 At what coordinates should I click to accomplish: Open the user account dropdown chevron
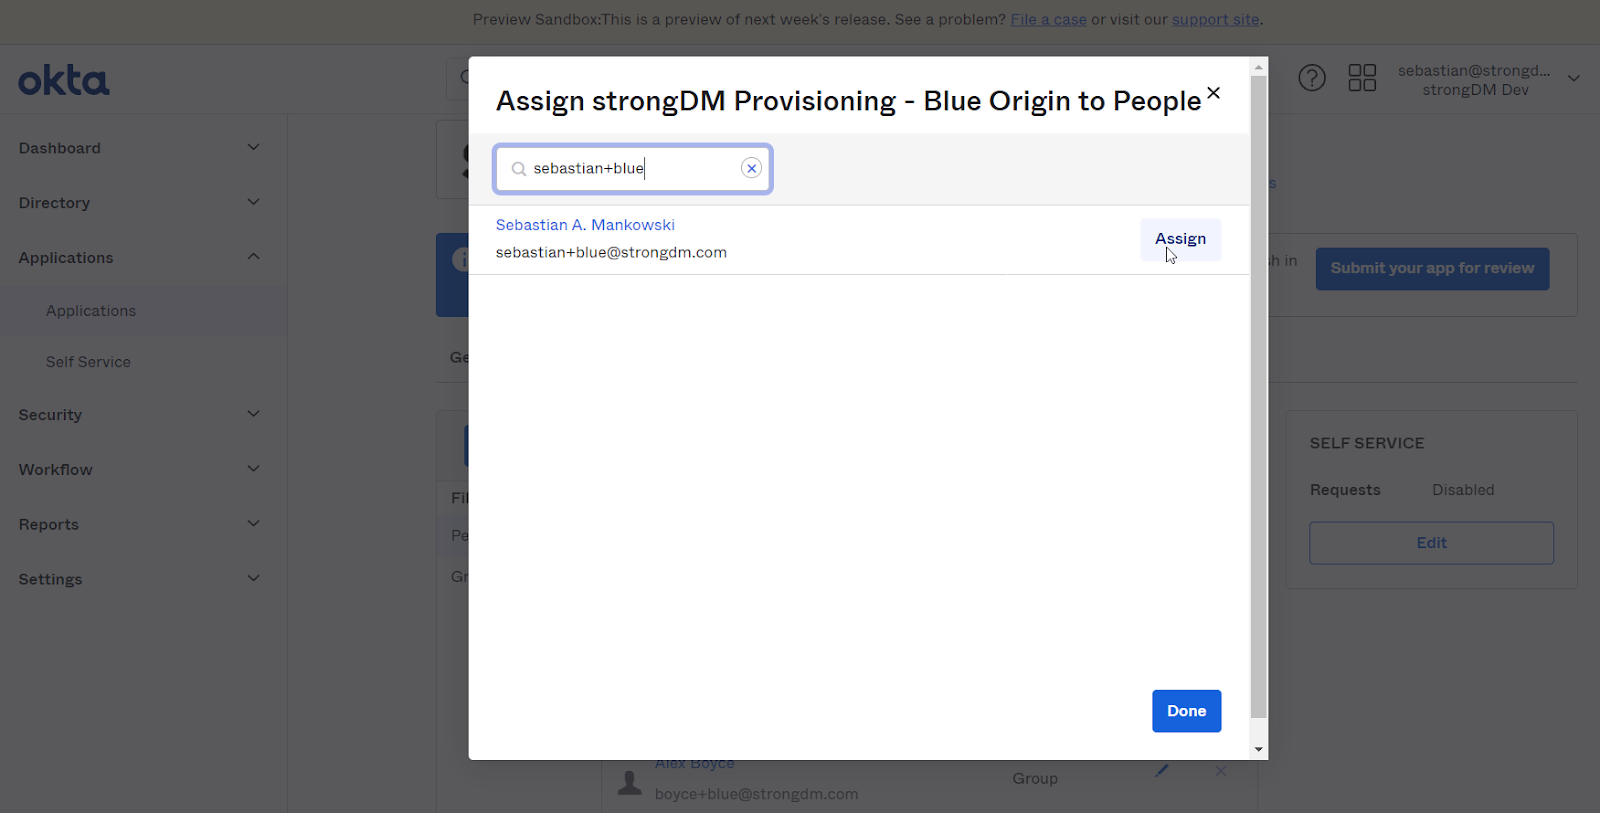pyautogui.click(x=1573, y=79)
